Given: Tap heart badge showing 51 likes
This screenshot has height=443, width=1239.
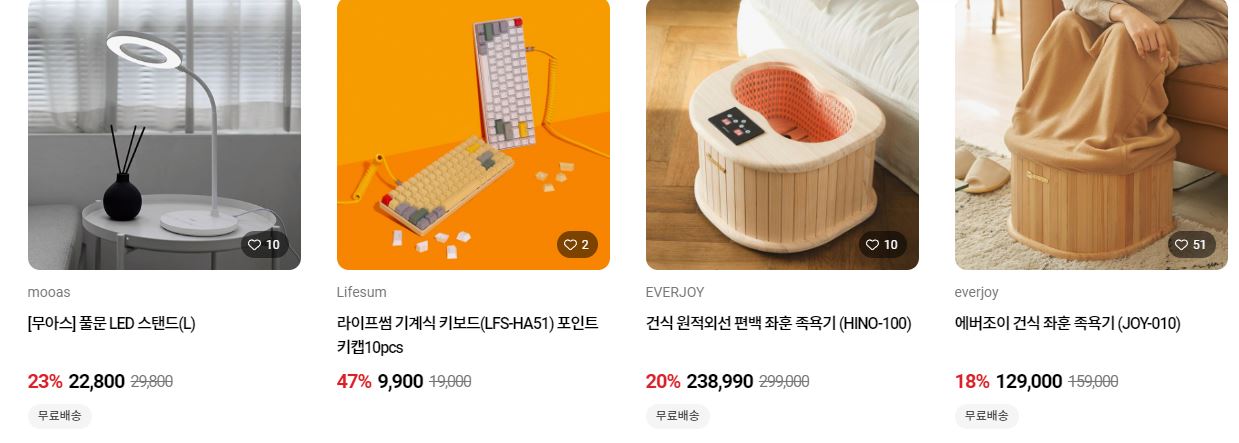Looking at the screenshot, I should (1191, 244).
